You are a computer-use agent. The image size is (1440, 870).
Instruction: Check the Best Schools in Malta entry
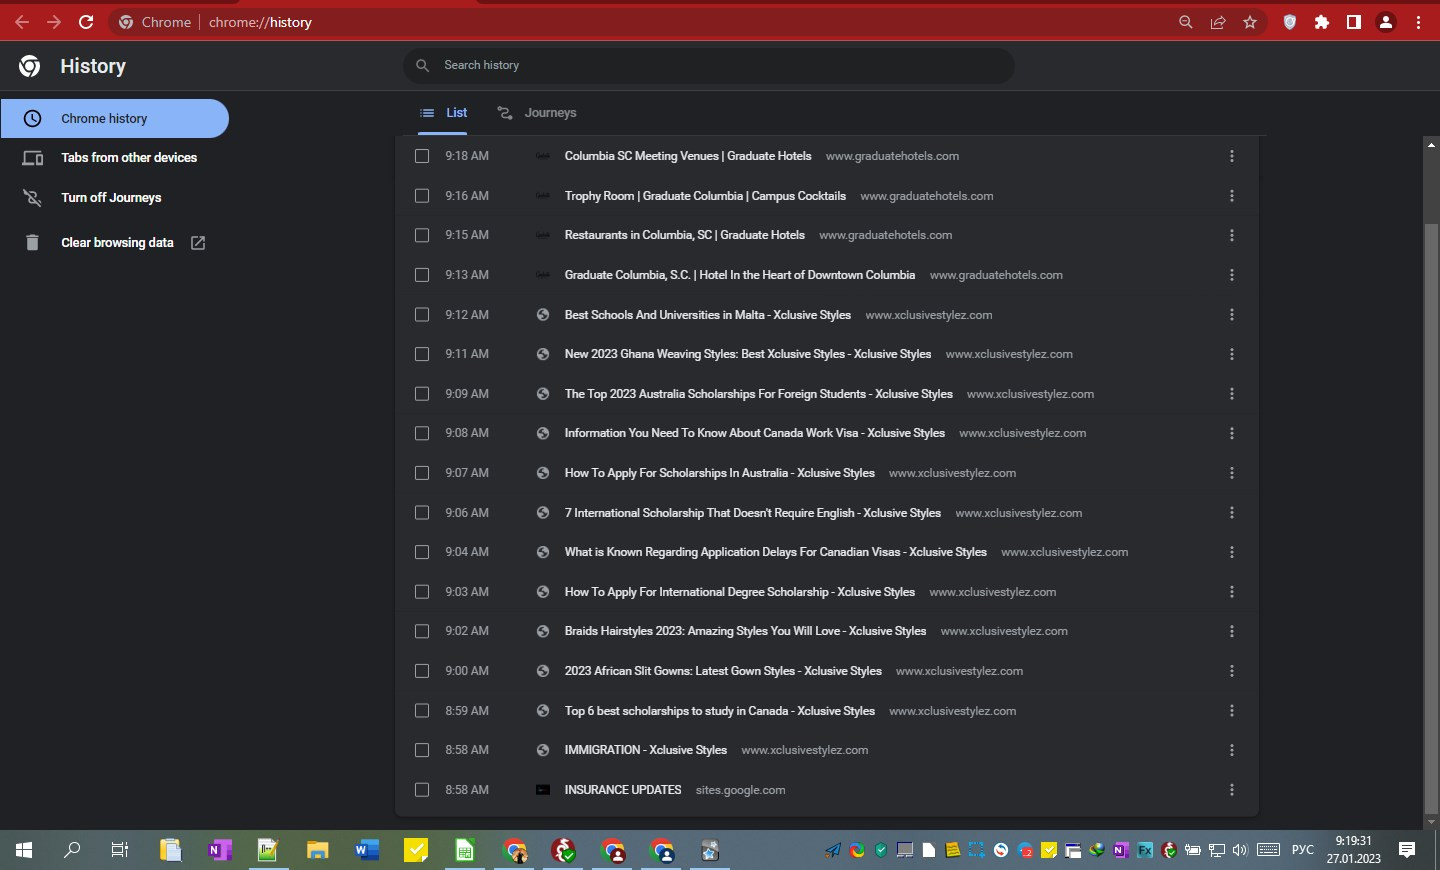[x=422, y=315]
